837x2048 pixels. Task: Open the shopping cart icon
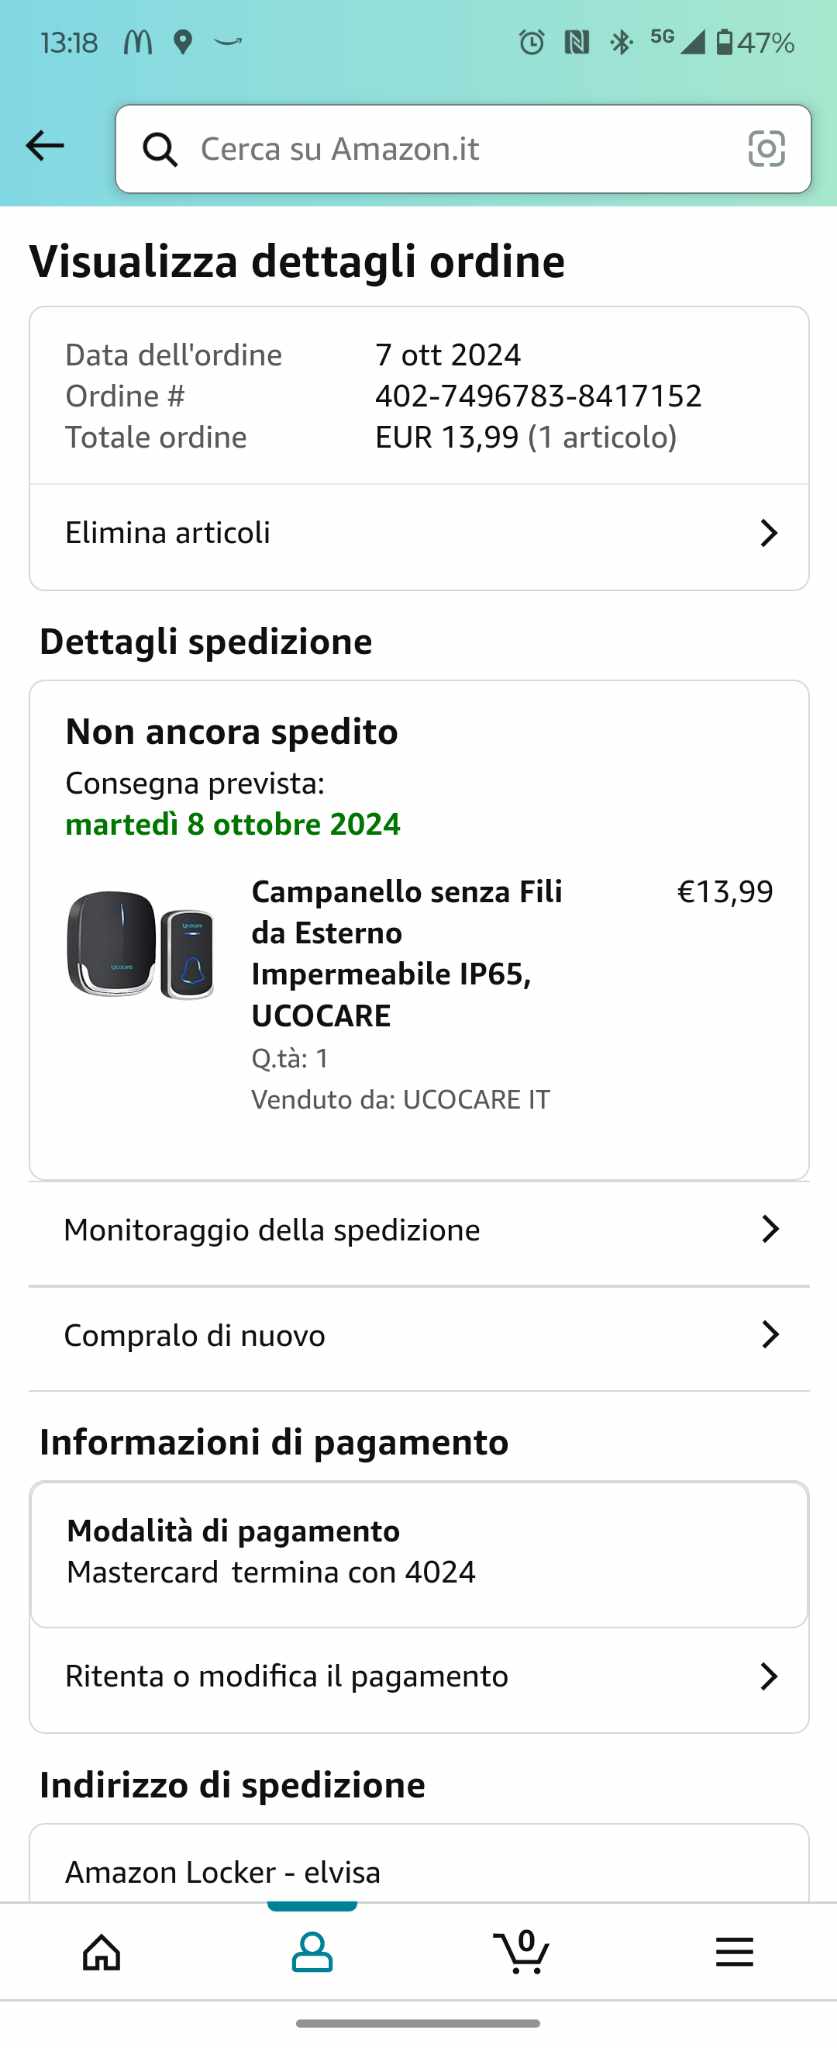(x=522, y=1951)
